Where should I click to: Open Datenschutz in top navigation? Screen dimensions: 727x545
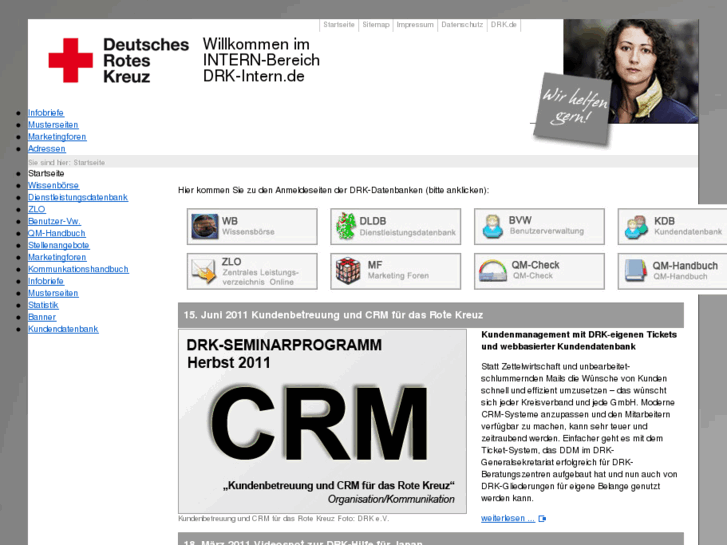462,25
